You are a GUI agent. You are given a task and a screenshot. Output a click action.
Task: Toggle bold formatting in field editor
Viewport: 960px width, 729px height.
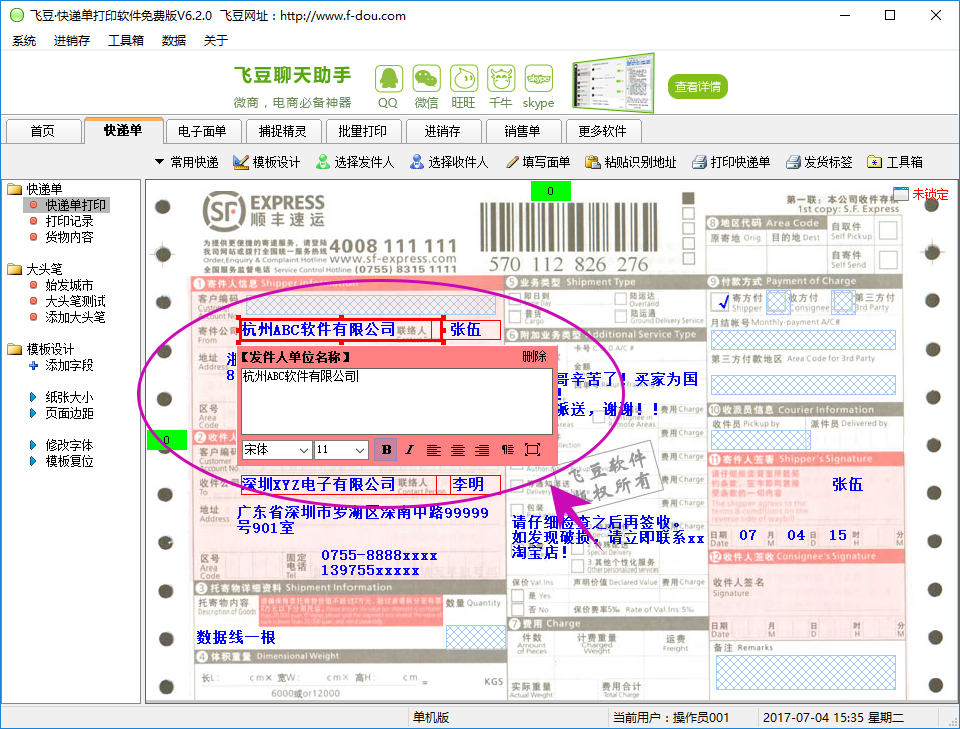386,450
